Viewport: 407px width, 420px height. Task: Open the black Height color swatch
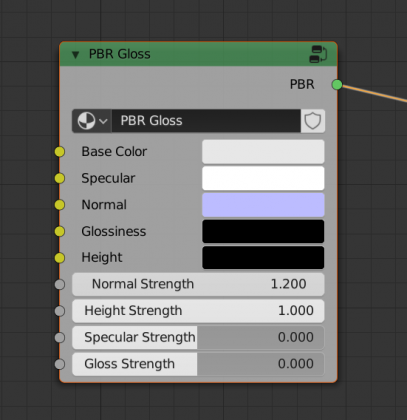(263, 258)
